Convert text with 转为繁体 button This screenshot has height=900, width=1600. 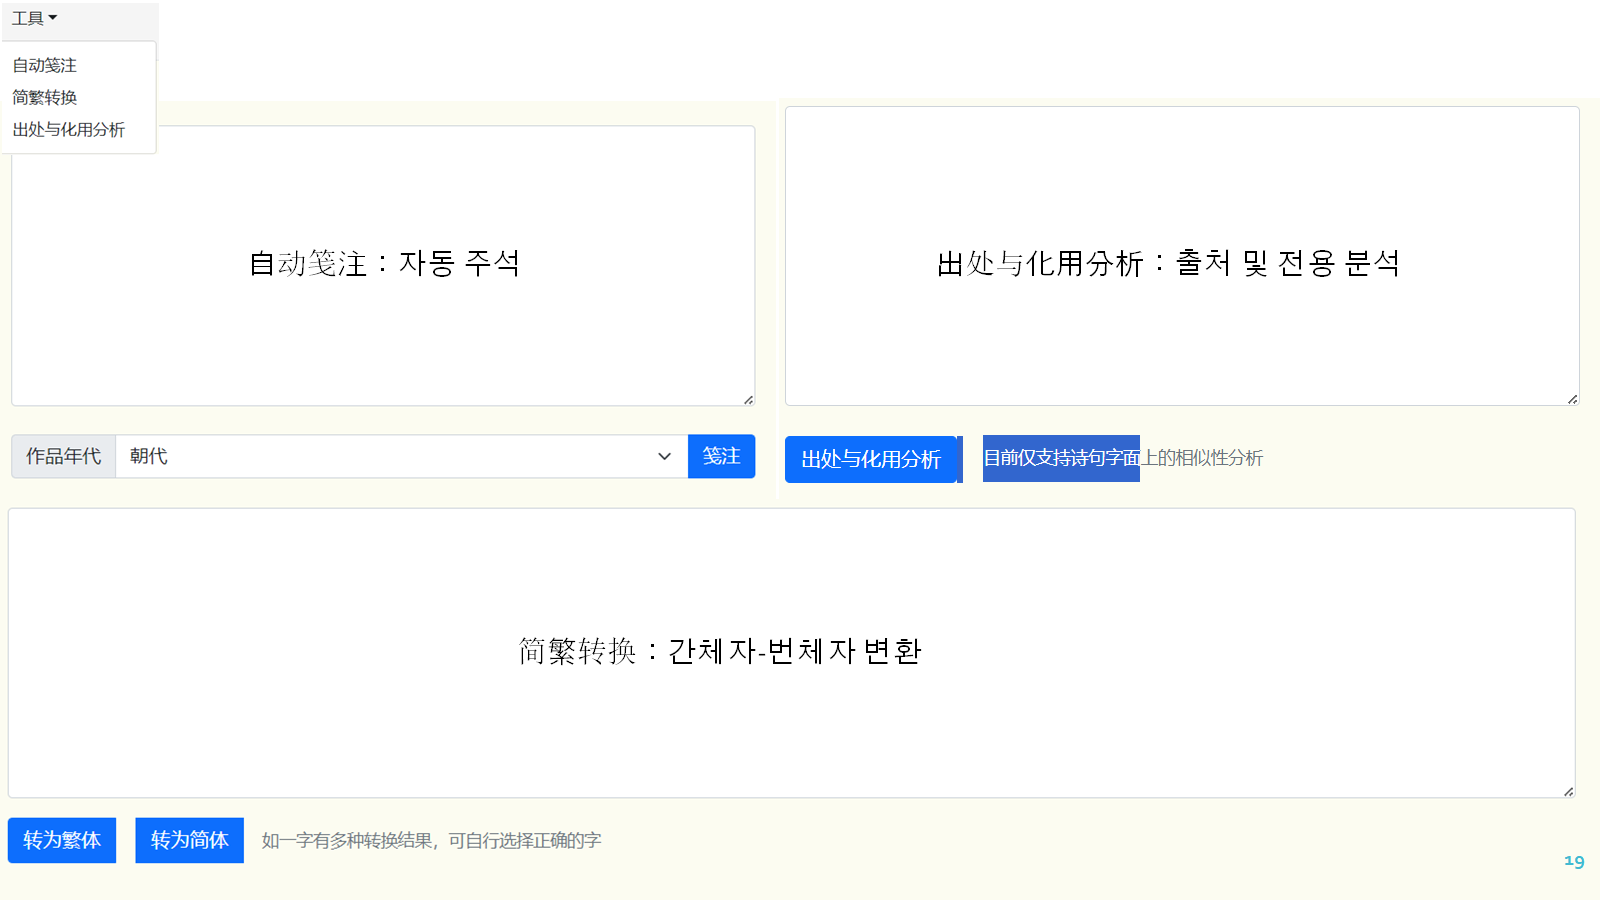click(62, 840)
